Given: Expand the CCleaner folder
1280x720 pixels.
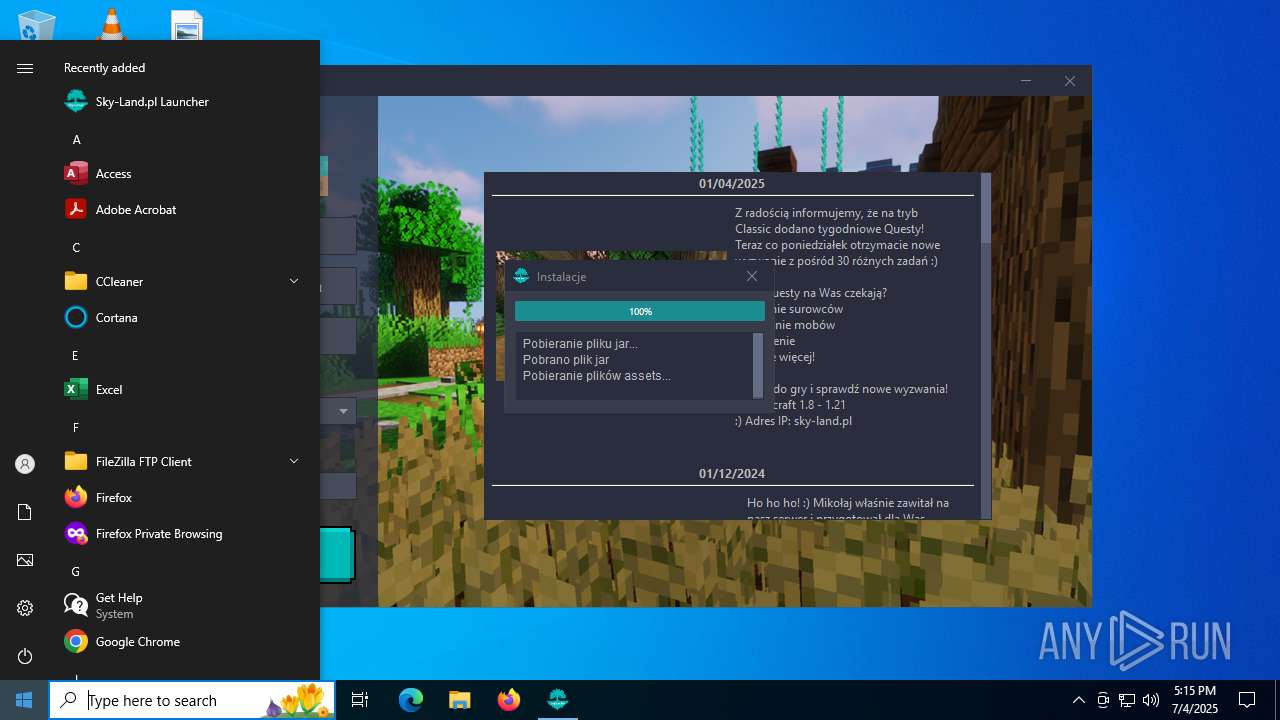Looking at the screenshot, I should [x=294, y=282].
